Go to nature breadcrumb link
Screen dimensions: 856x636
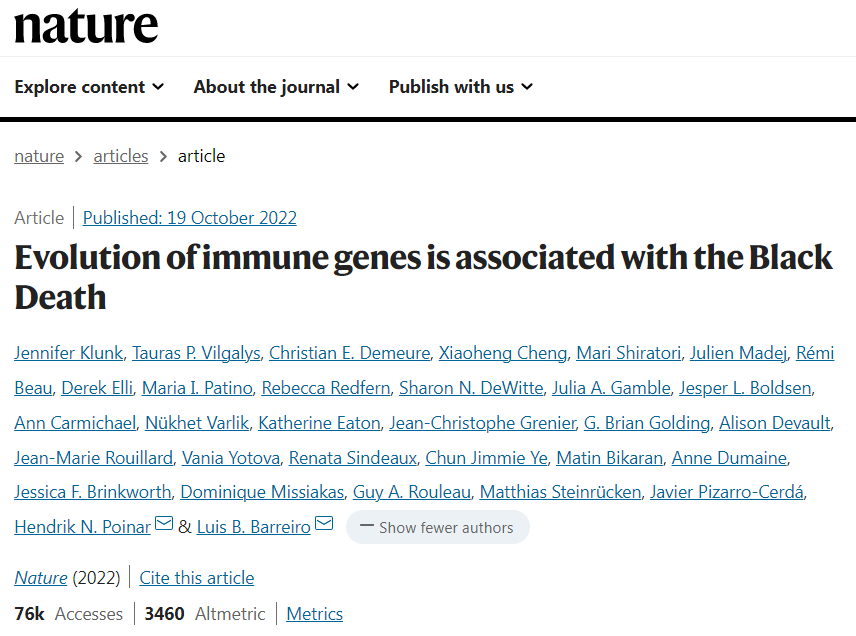(x=39, y=156)
